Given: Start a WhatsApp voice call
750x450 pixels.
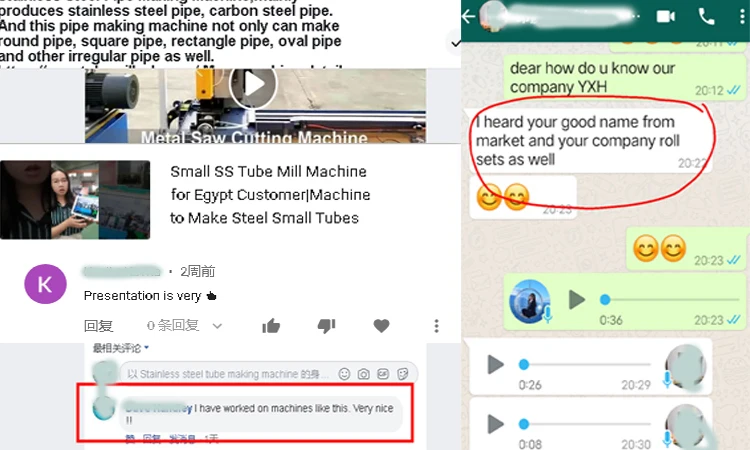Looking at the screenshot, I should pos(706,17).
